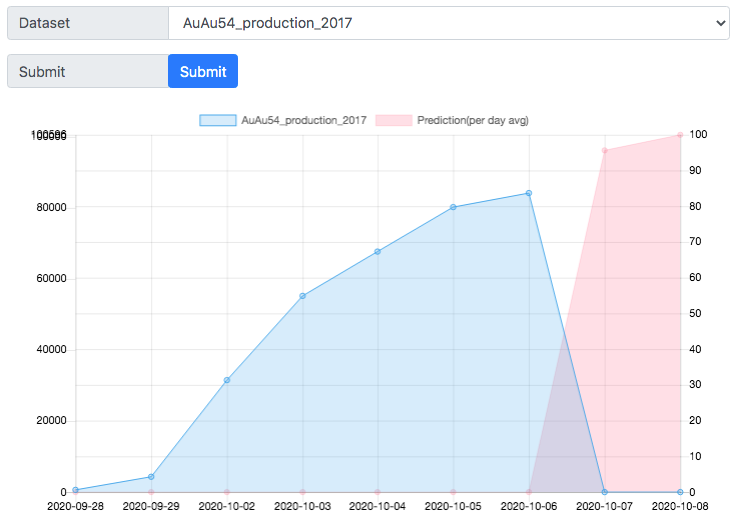Click the blue Submit button
The width and height of the screenshot is (736, 521).
(203, 71)
